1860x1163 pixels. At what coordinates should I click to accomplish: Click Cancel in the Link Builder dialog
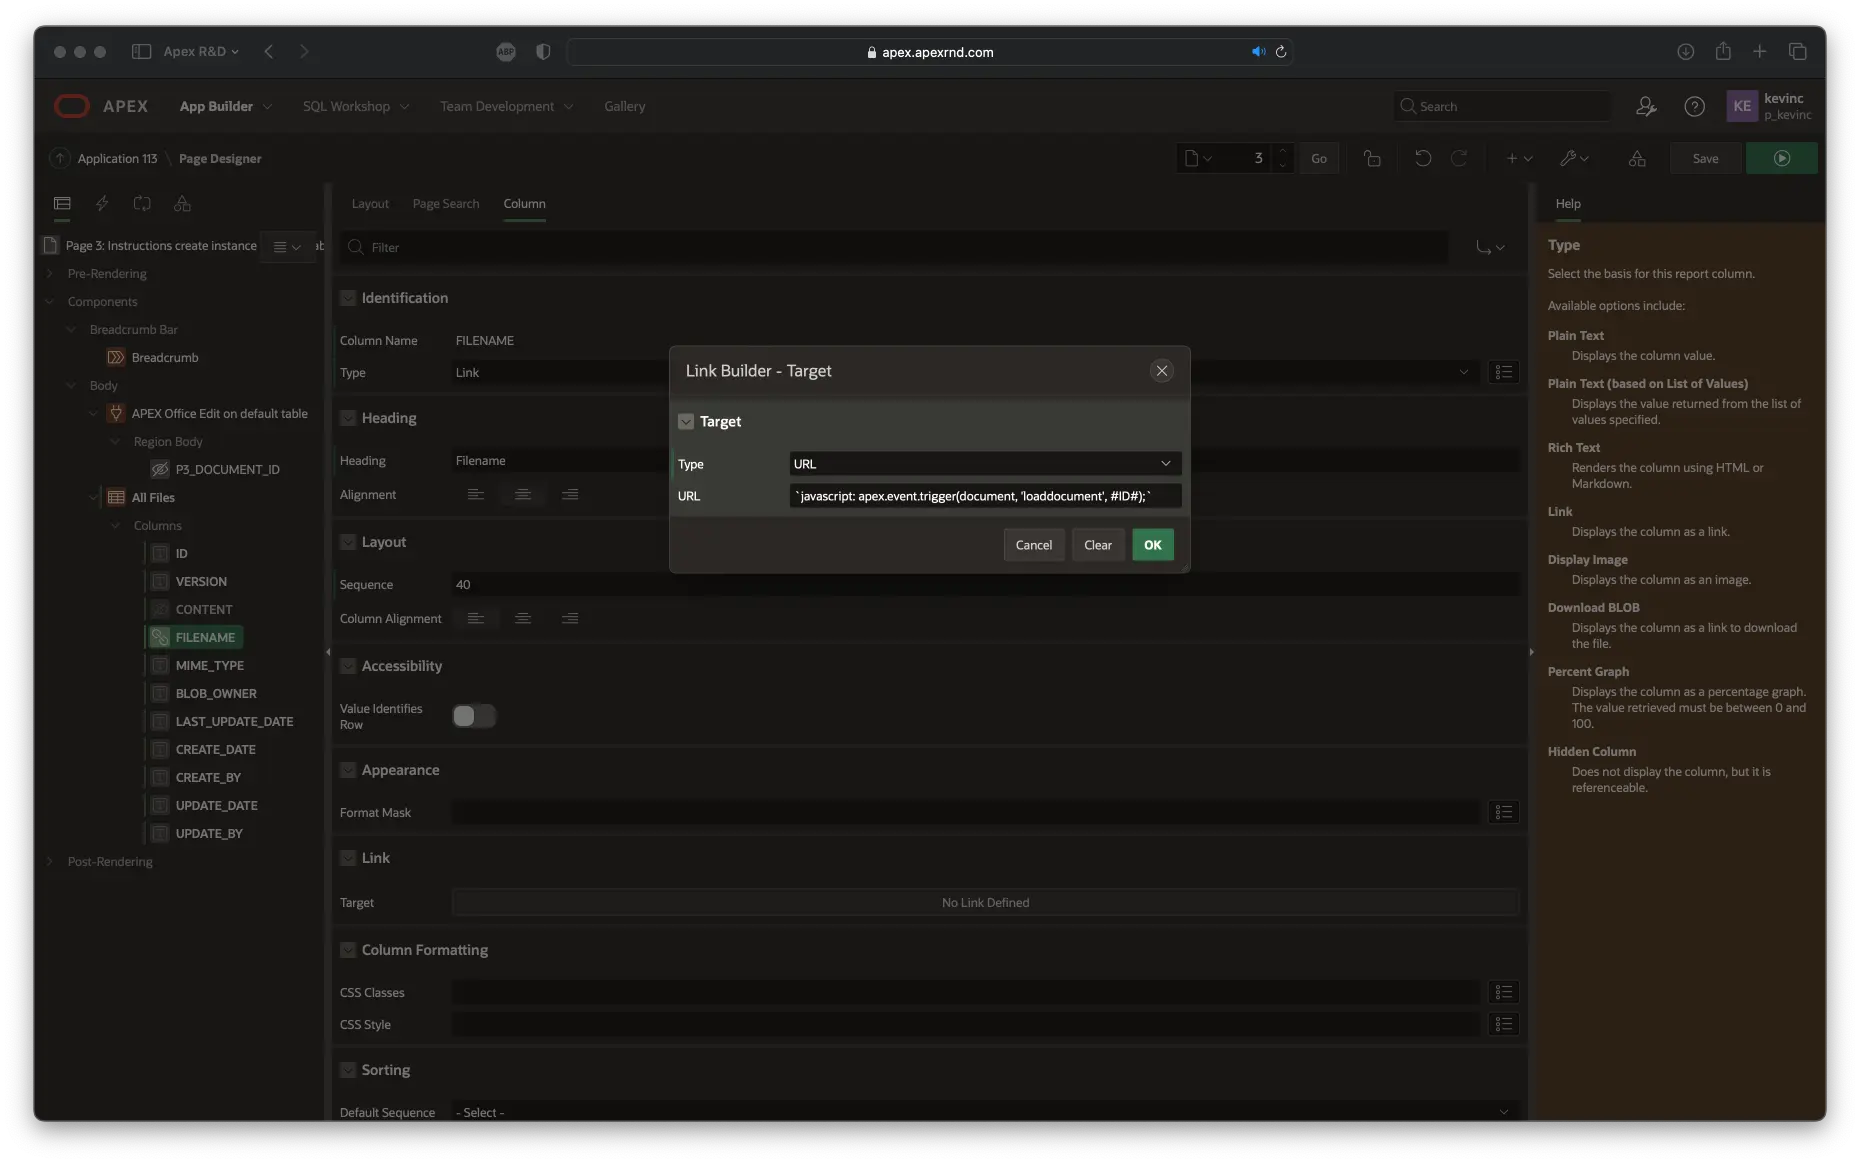[x=1033, y=545]
